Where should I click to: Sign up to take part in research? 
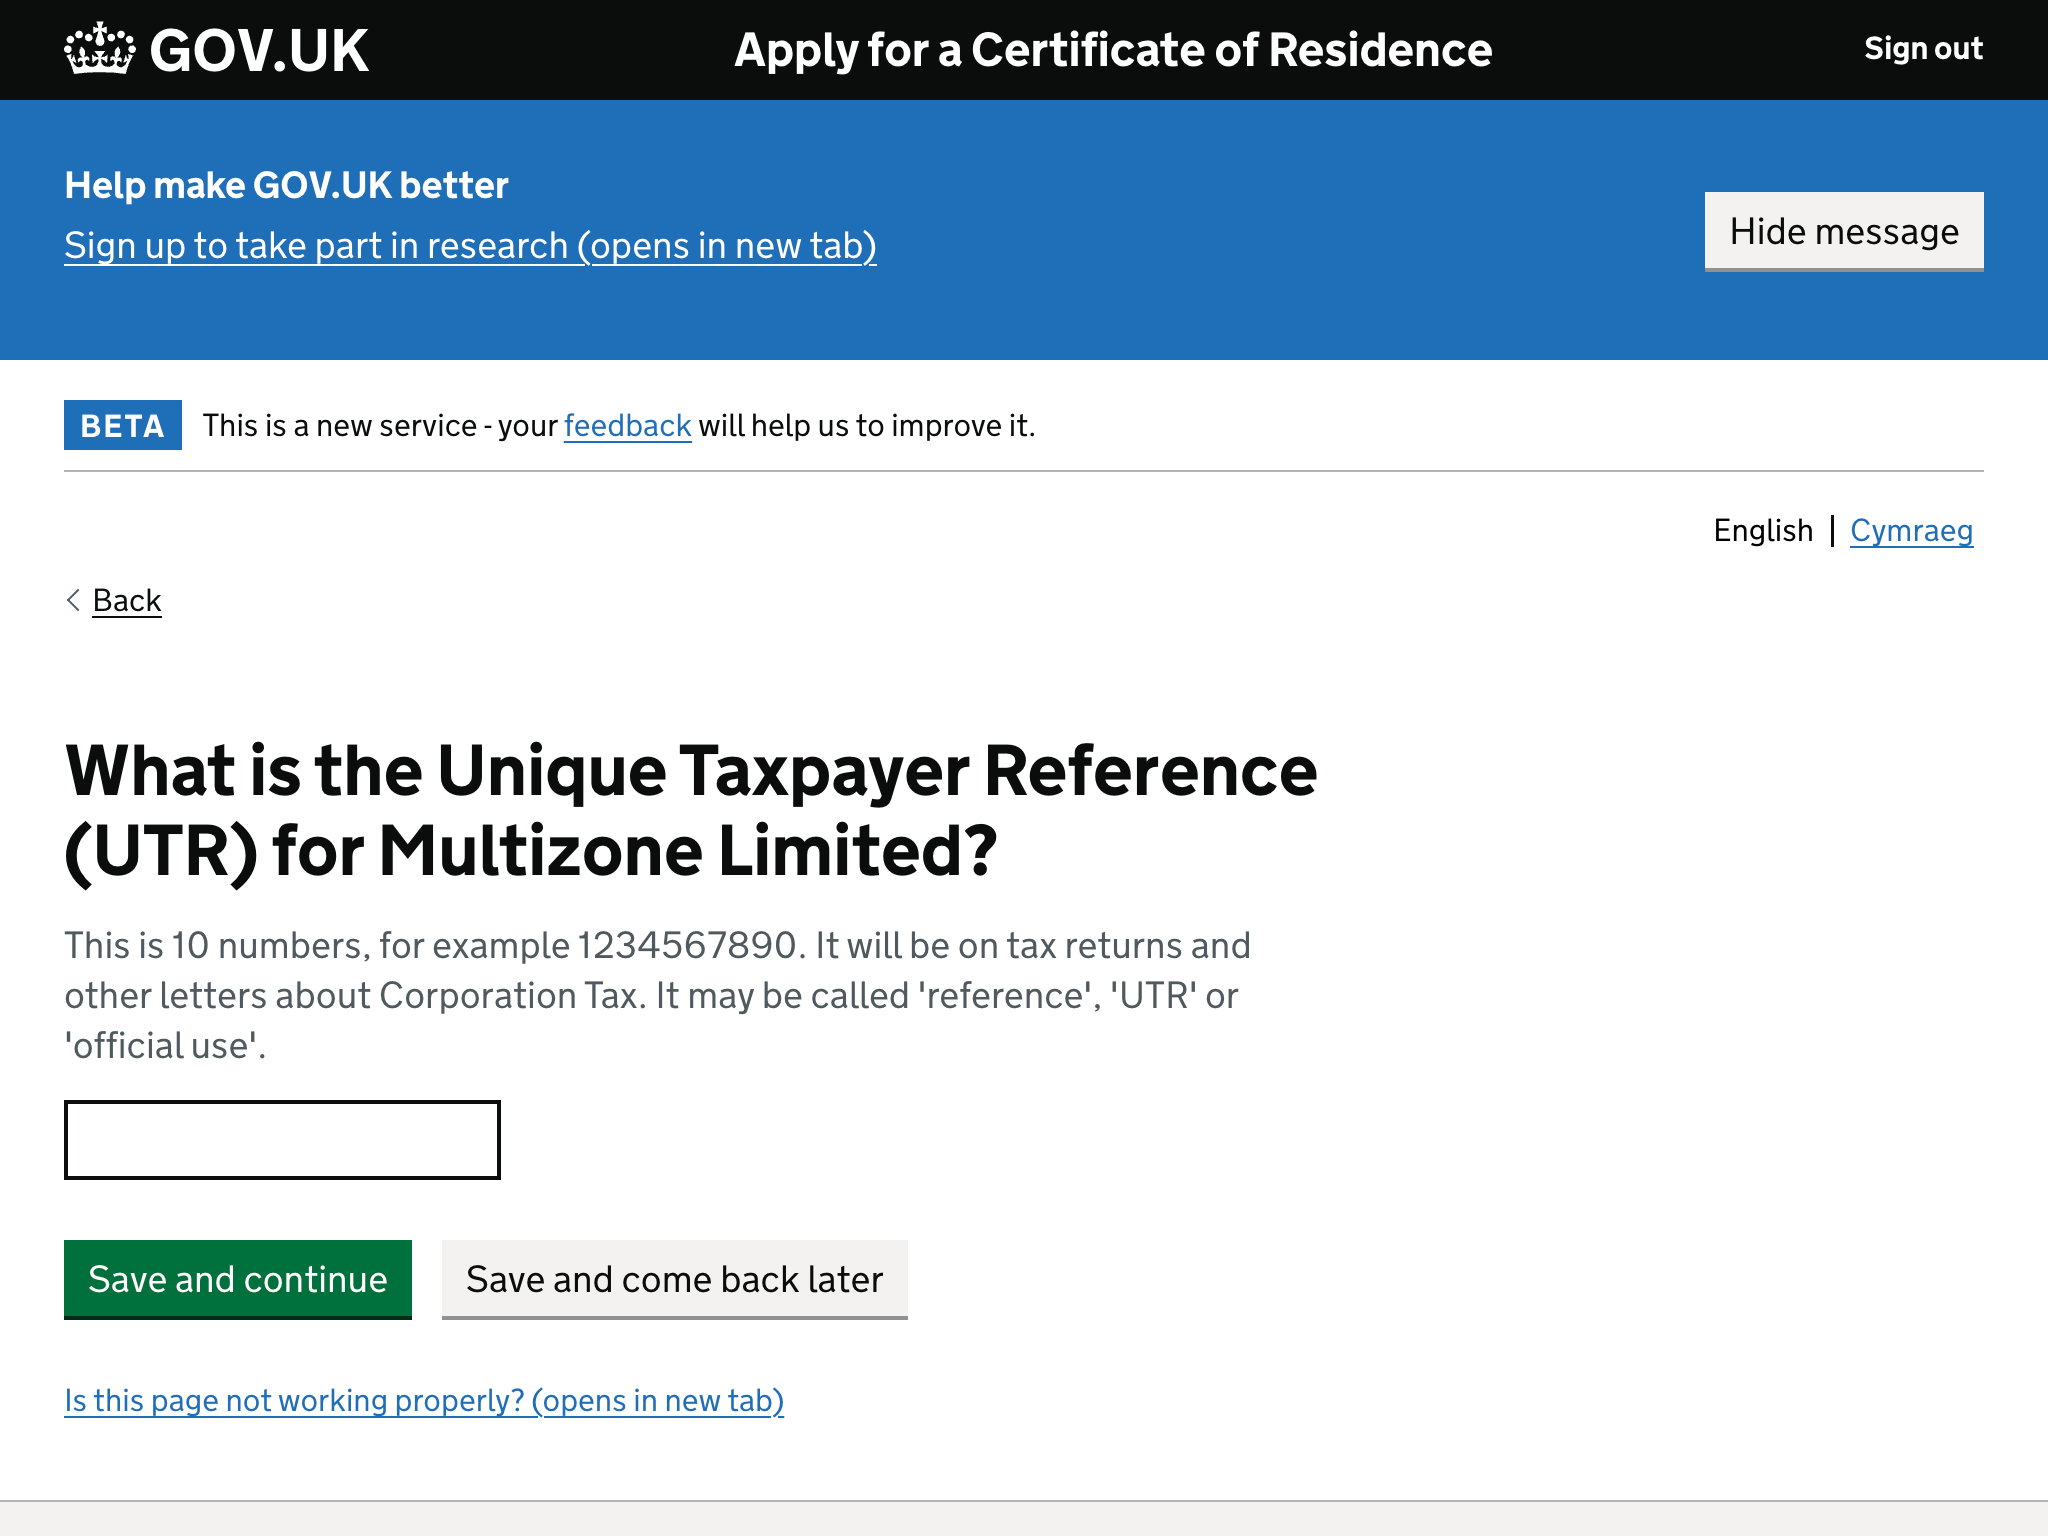pos(470,246)
